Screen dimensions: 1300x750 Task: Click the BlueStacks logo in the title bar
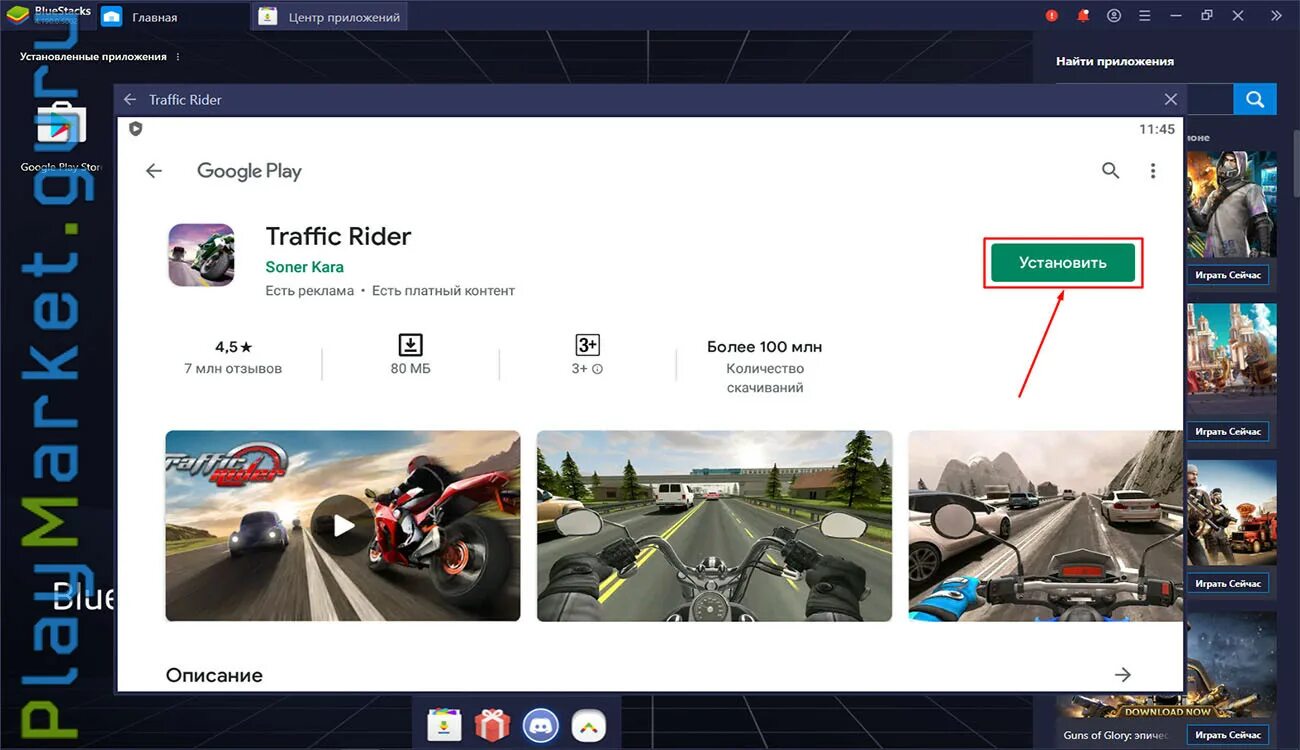(18, 15)
